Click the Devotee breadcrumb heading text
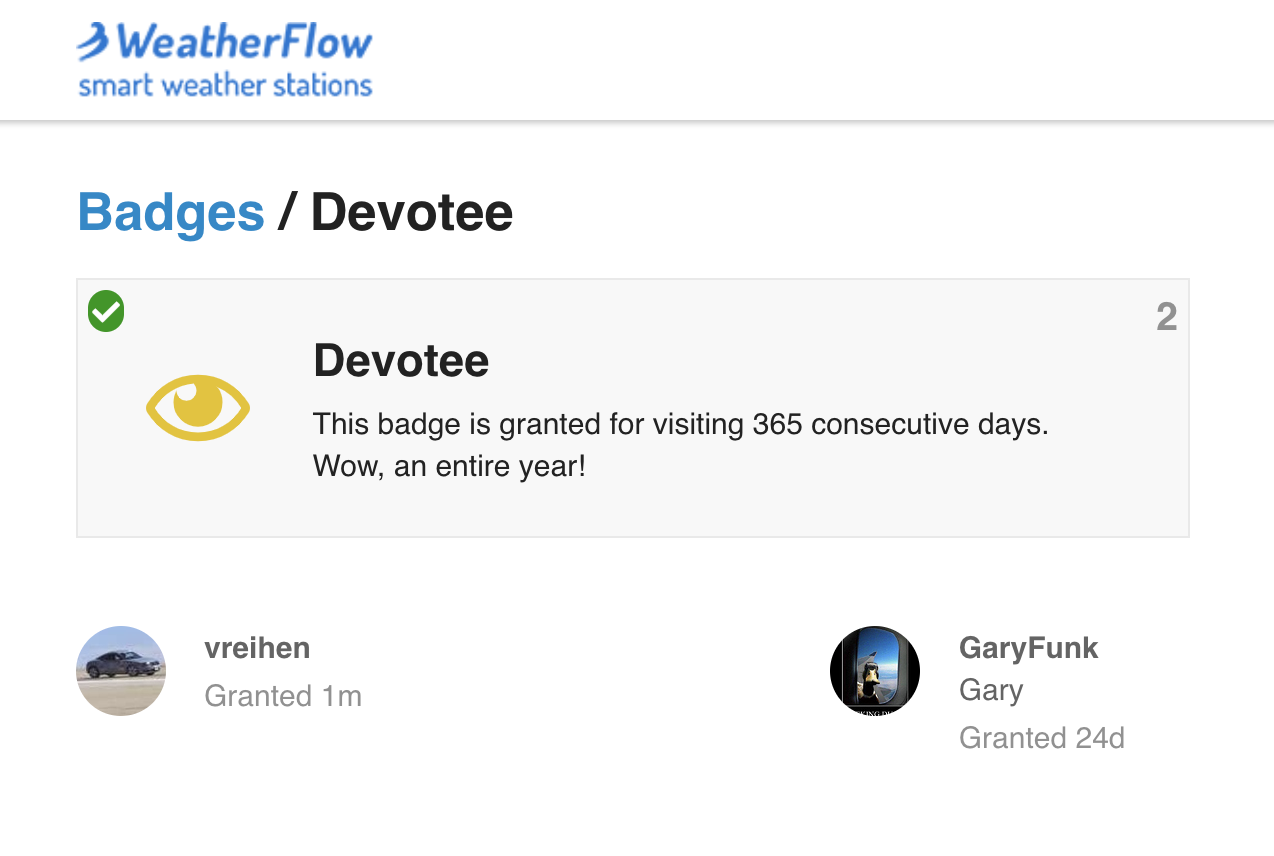 click(x=411, y=212)
